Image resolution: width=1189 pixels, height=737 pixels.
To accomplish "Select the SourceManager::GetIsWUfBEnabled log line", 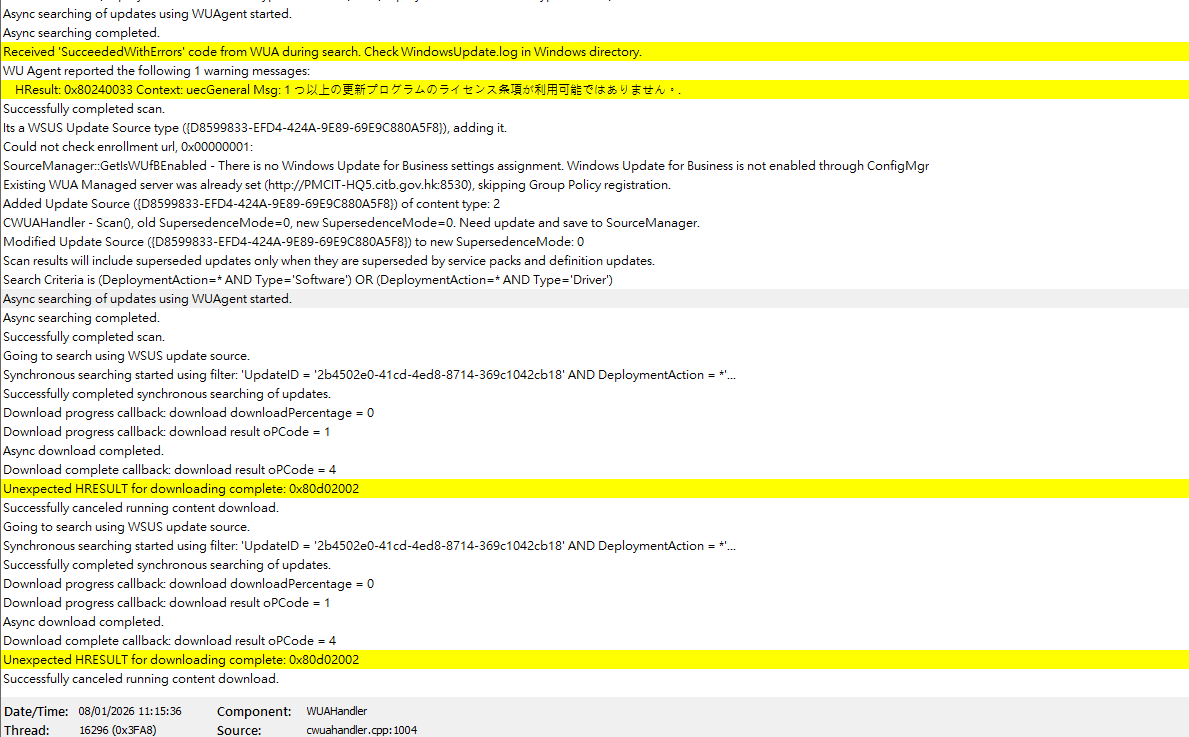I will [x=594, y=165].
